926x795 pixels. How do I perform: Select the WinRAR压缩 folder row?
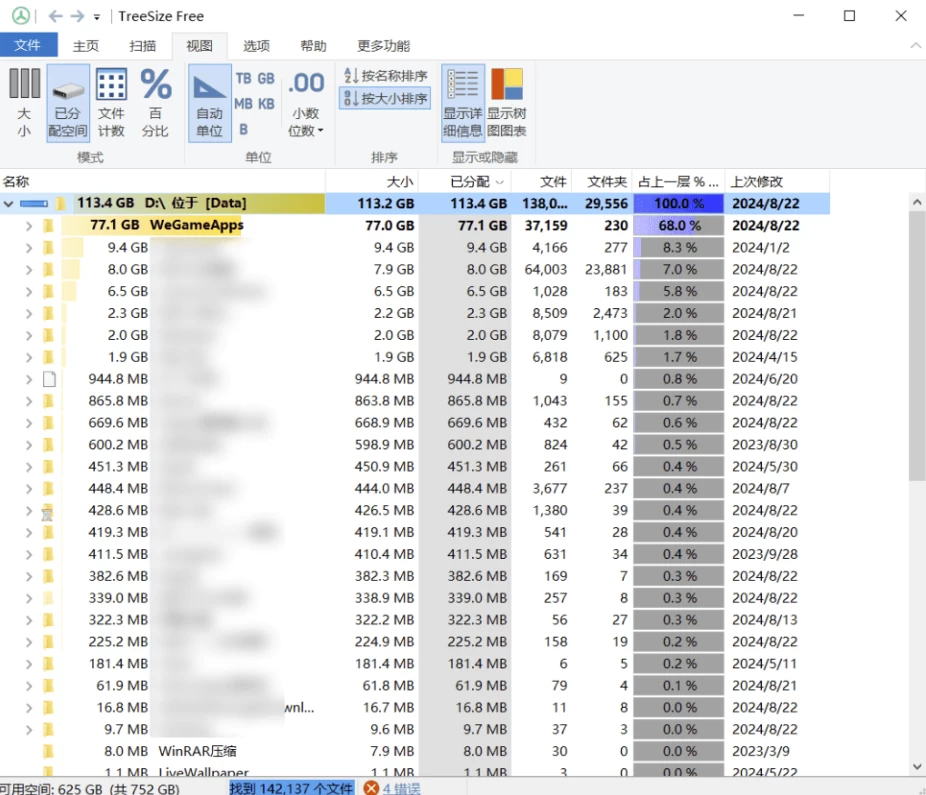click(x=197, y=751)
